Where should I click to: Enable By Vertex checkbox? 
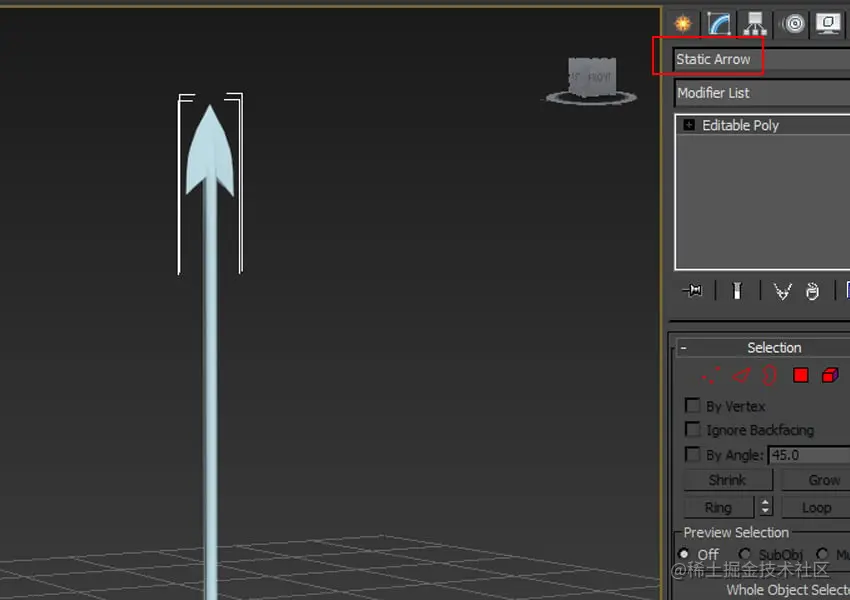(x=692, y=405)
